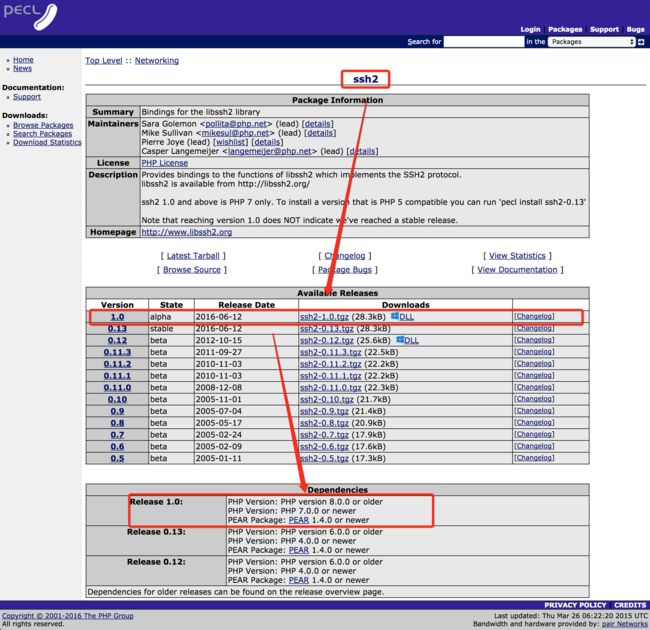Click Latest Tarball link
Screen dimensions: 650x630
(193, 256)
